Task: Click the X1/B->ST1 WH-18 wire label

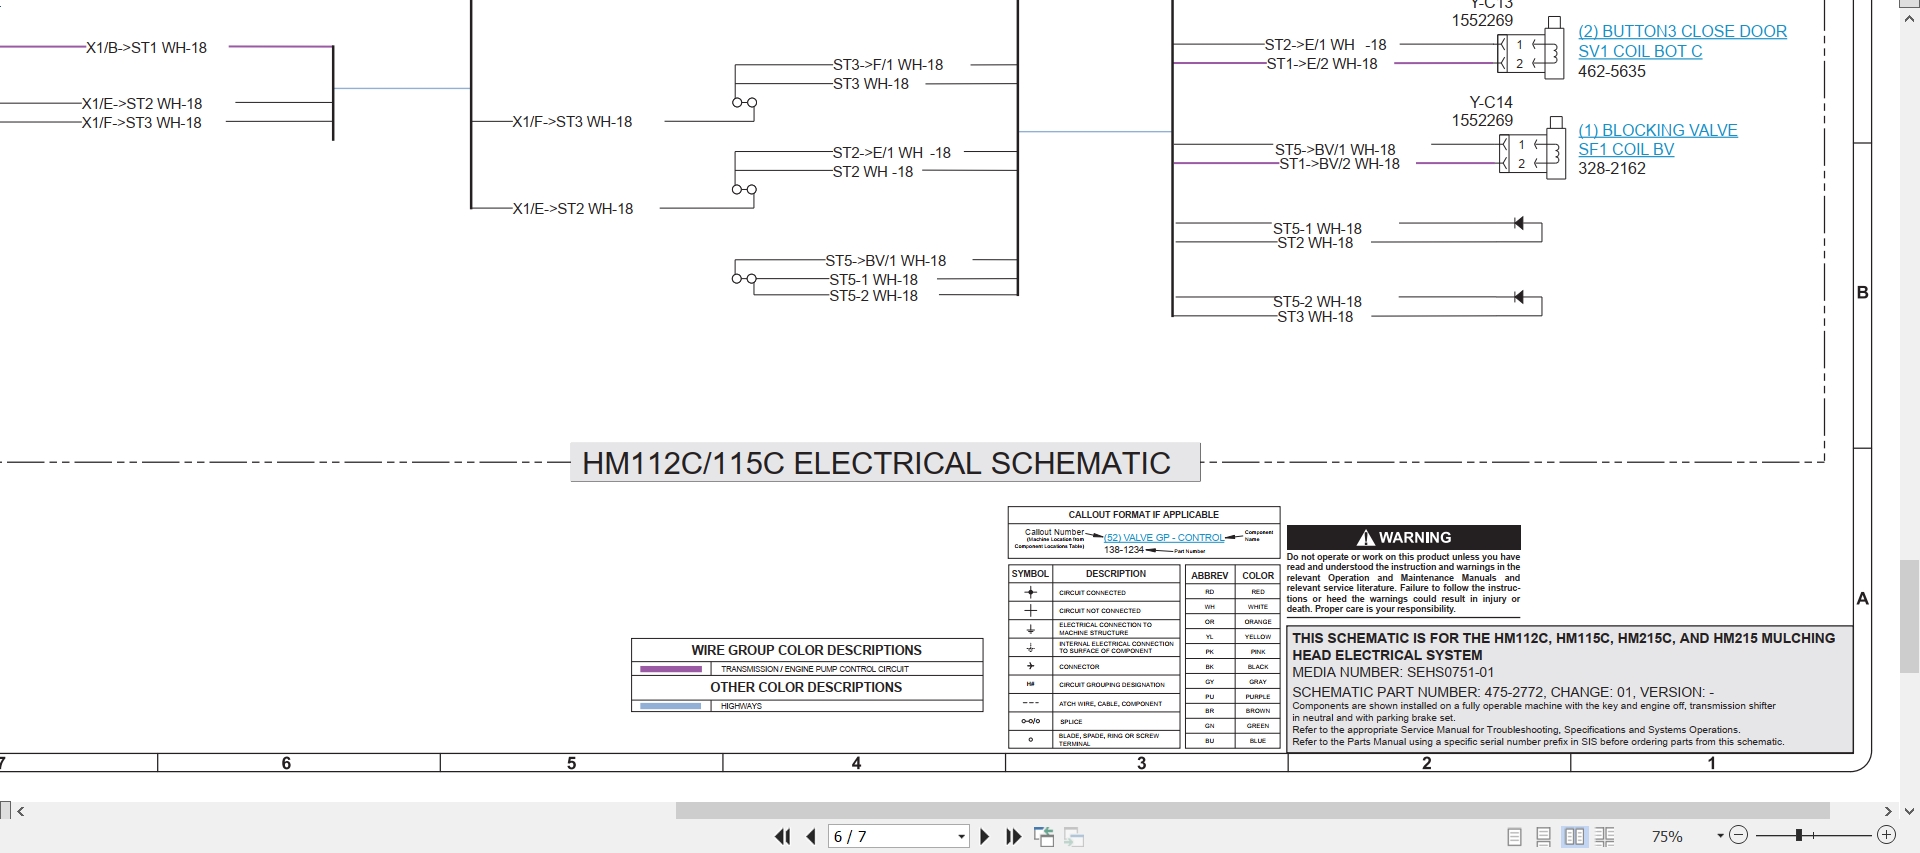Action: (x=146, y=47)
